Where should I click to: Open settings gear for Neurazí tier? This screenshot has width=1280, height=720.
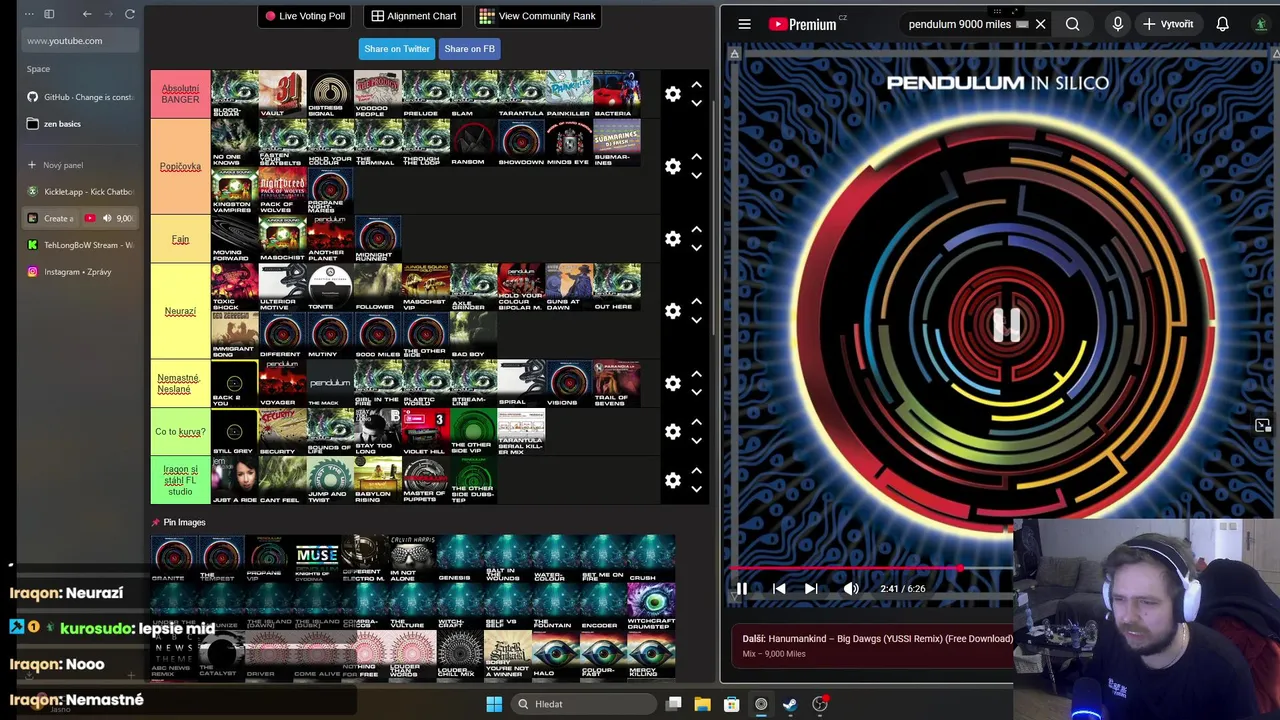673,311
